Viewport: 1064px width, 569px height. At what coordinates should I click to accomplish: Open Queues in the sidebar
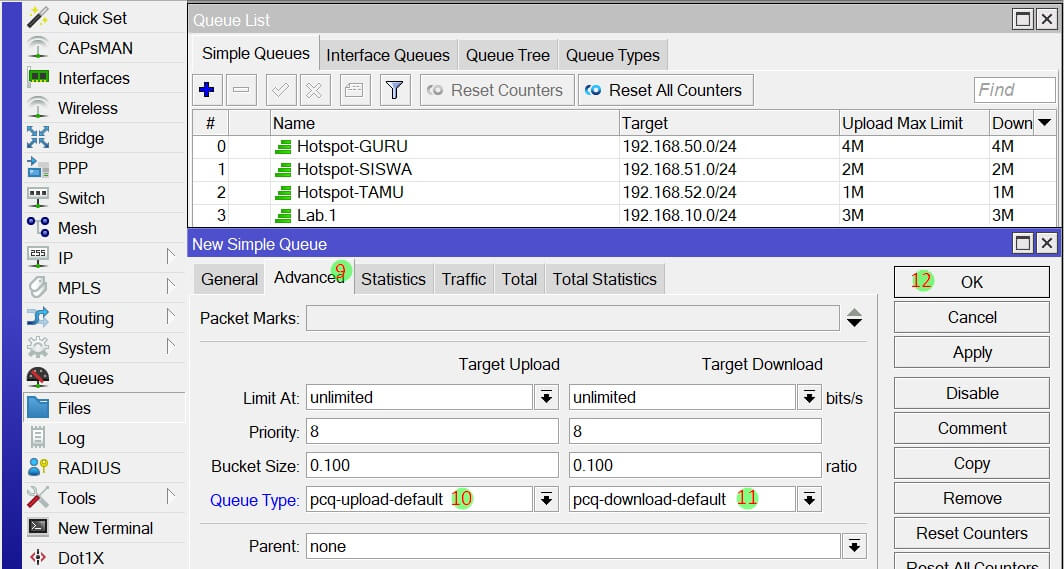click(85, 378)
